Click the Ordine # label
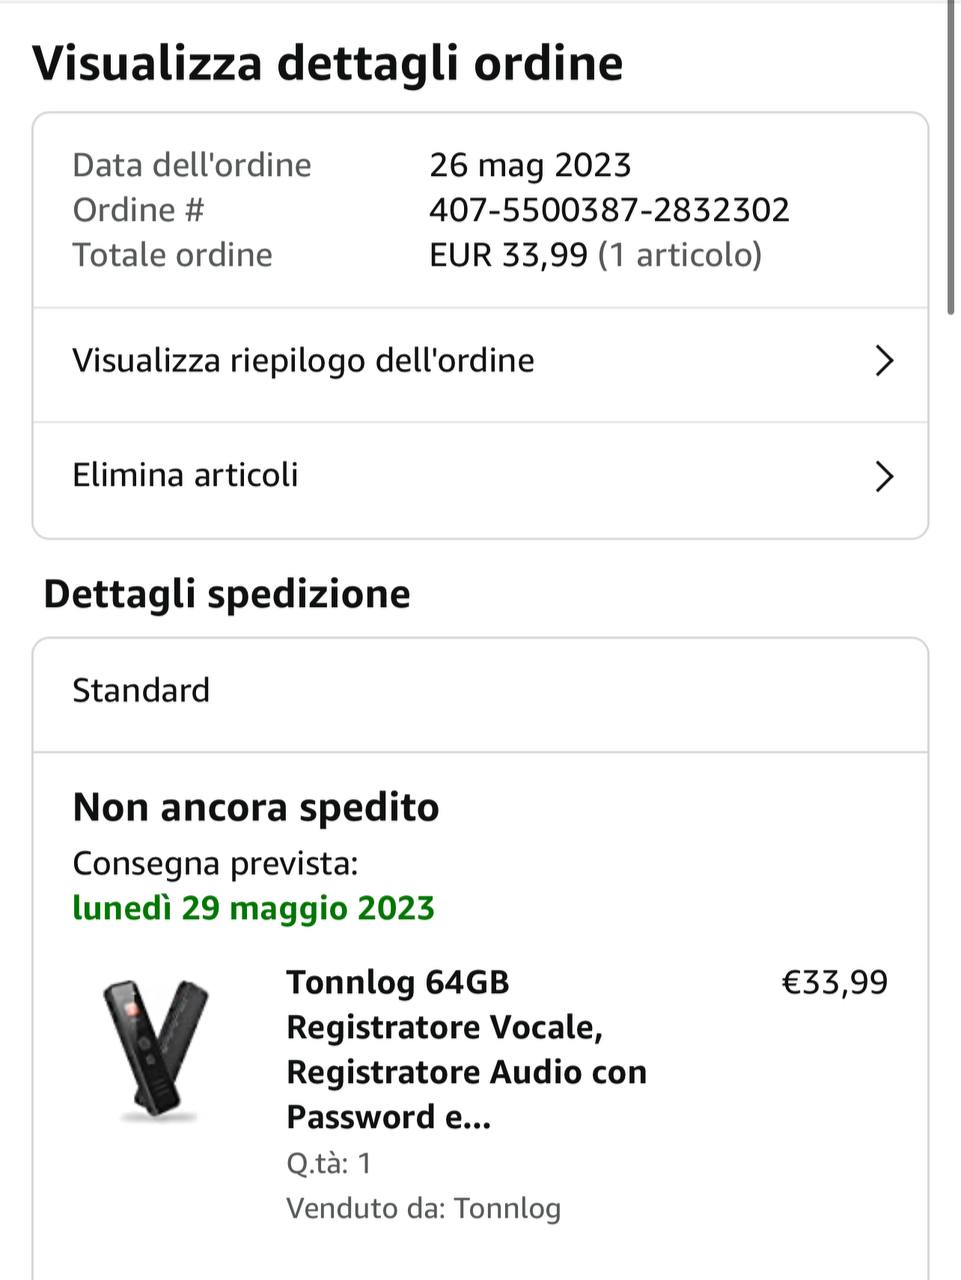 tap(138, 210)
